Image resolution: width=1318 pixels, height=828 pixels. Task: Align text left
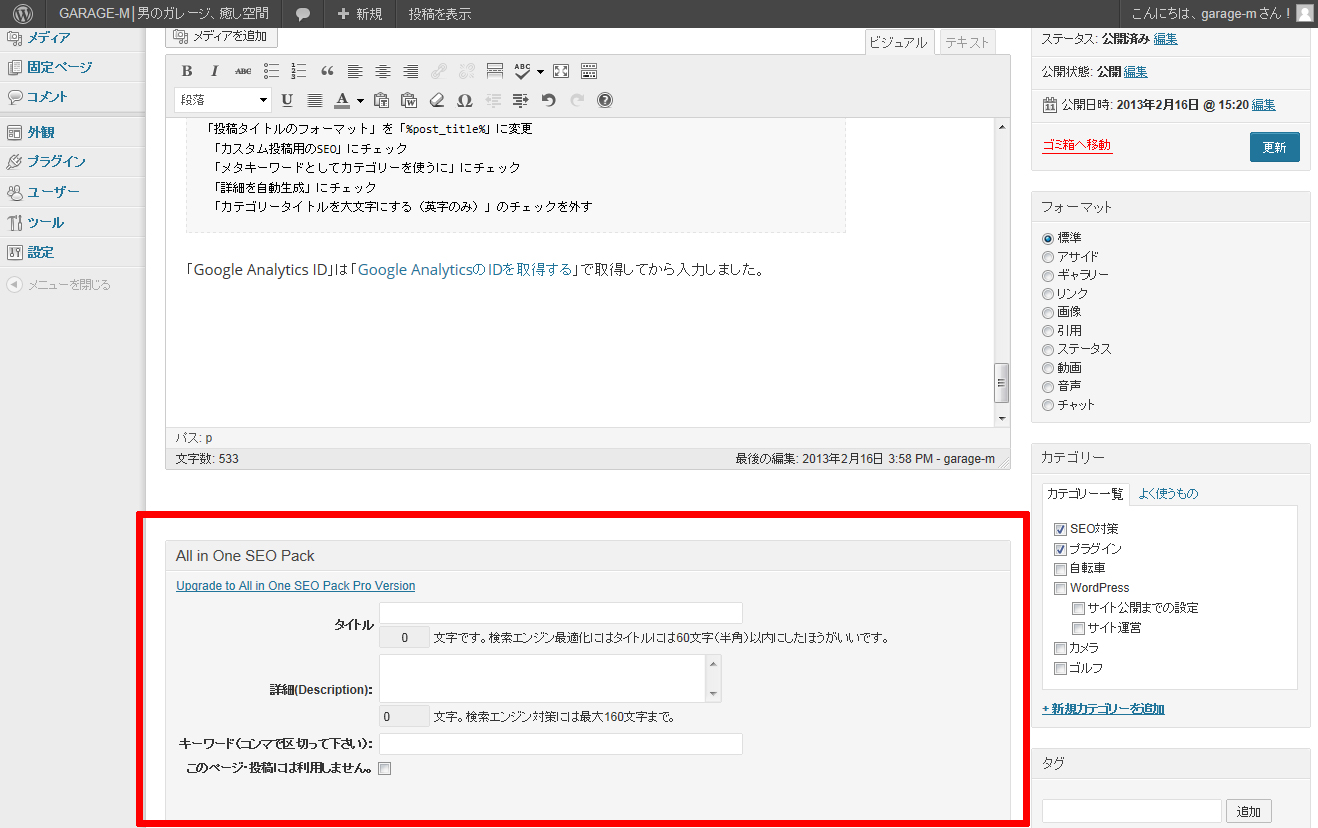click(x=355, y=71)
